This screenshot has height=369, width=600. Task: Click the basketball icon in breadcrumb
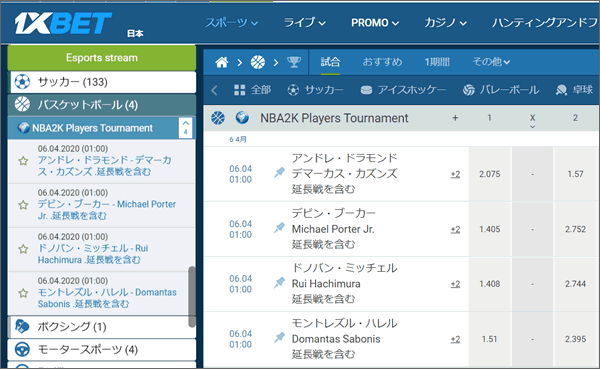[258, 62]
